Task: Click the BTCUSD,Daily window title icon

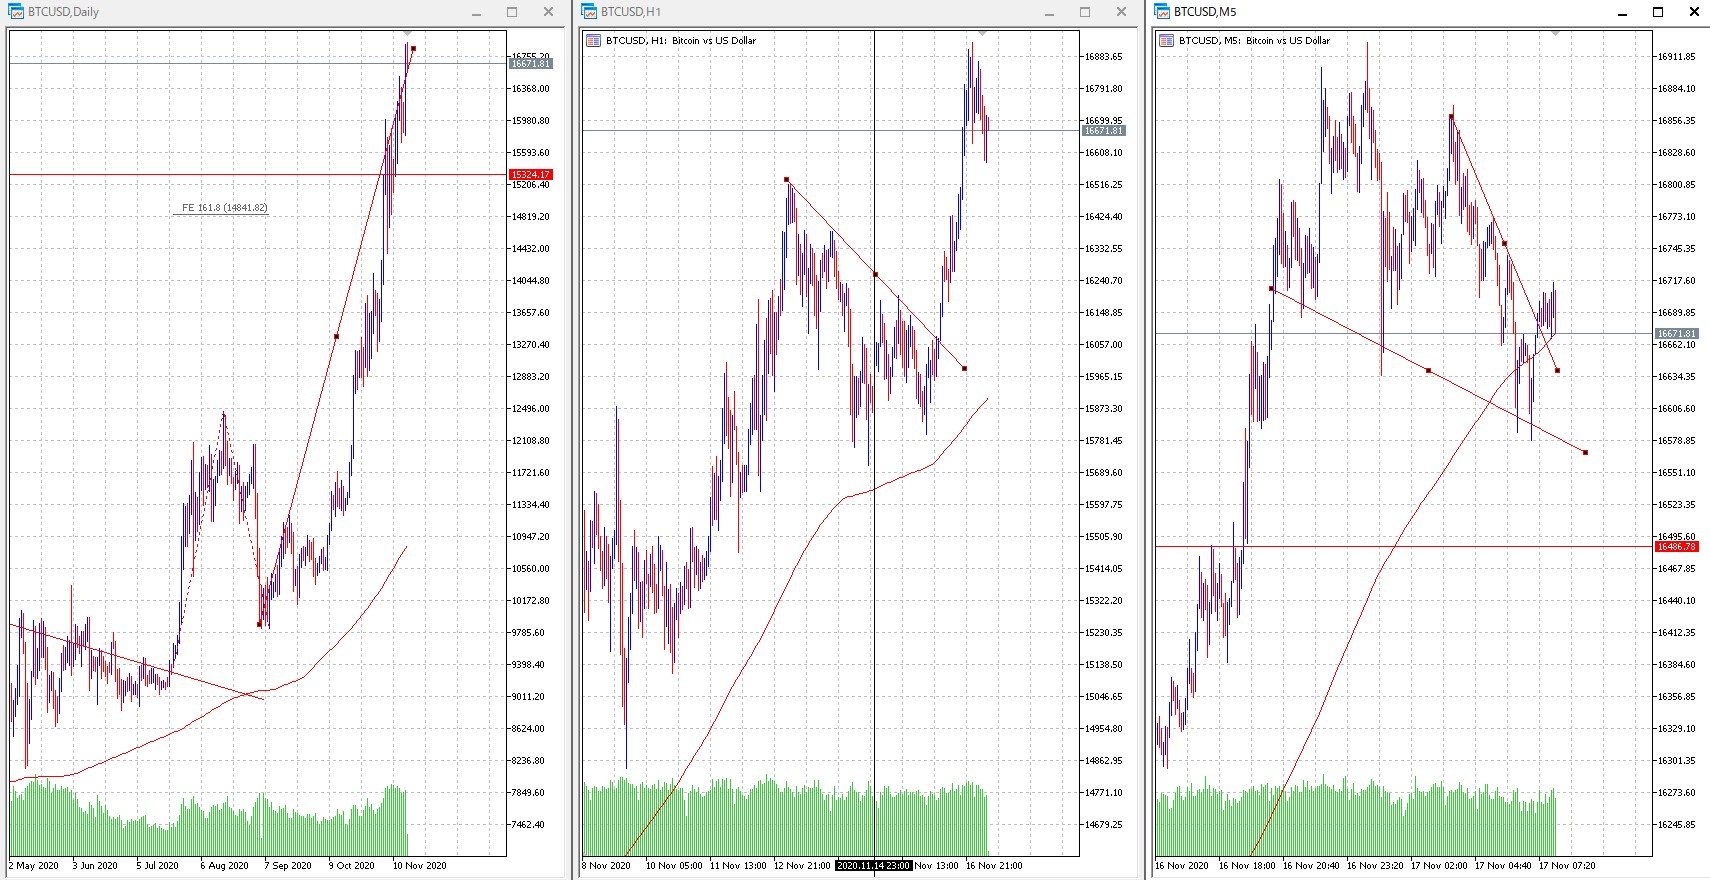Action: (16, 12)
